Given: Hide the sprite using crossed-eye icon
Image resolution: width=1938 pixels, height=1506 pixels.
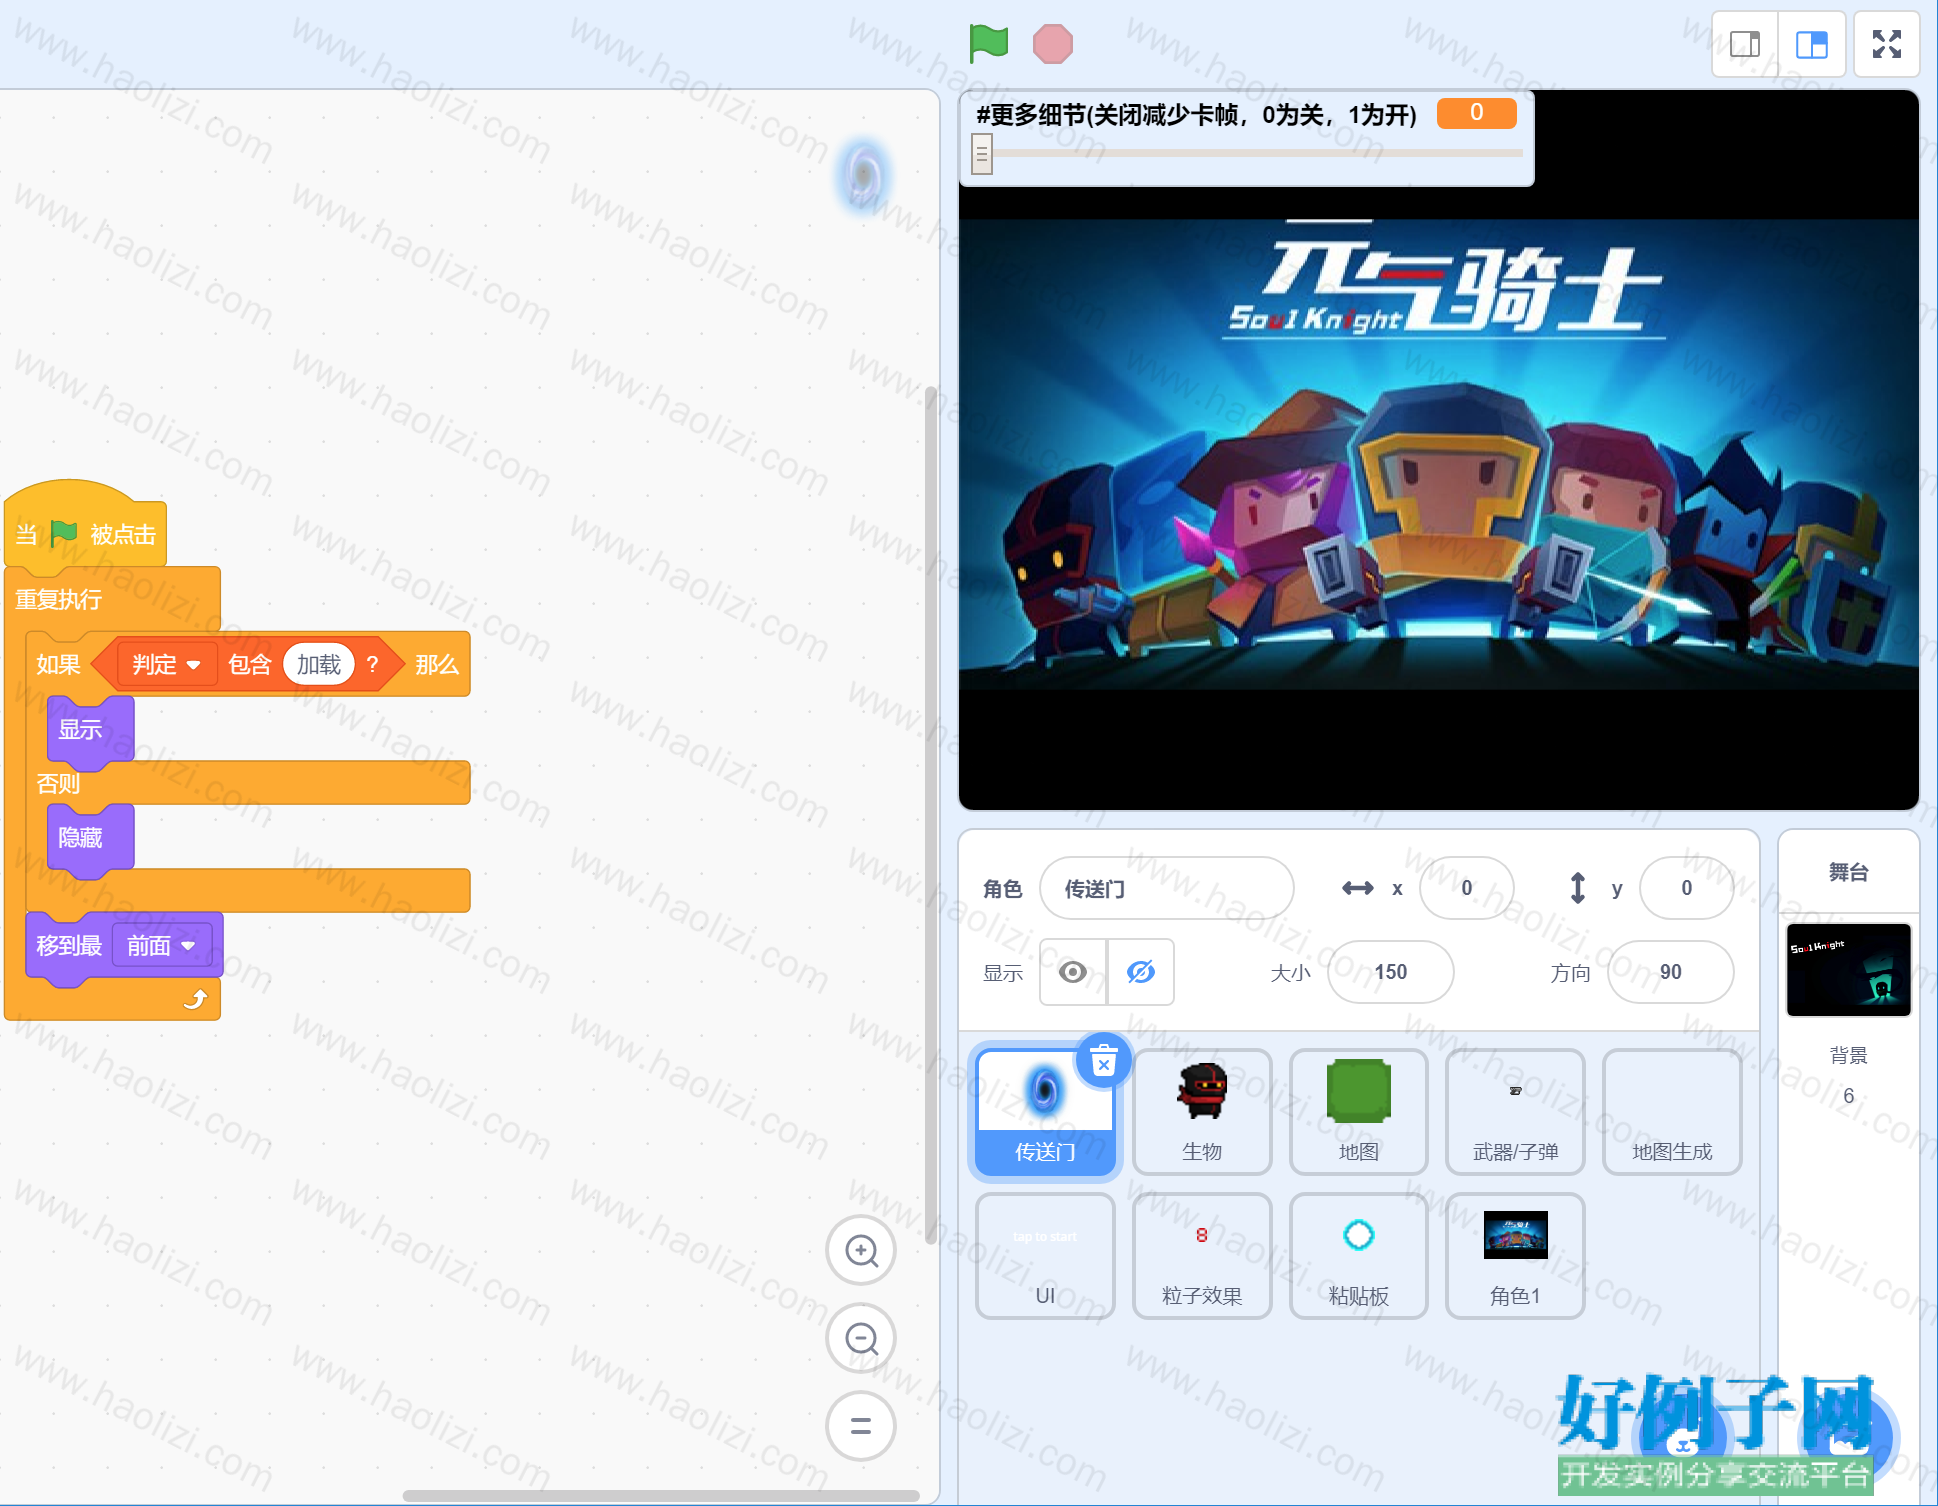Looking at the screenshot, I should pyautogui.click(x=1141, y=972).
